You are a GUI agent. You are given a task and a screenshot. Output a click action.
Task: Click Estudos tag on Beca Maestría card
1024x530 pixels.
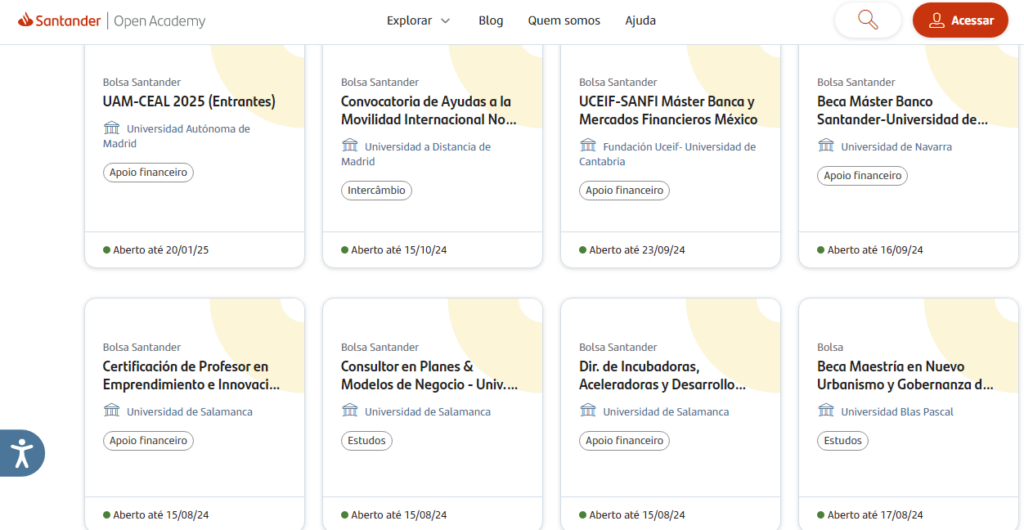tap(842, 441)
